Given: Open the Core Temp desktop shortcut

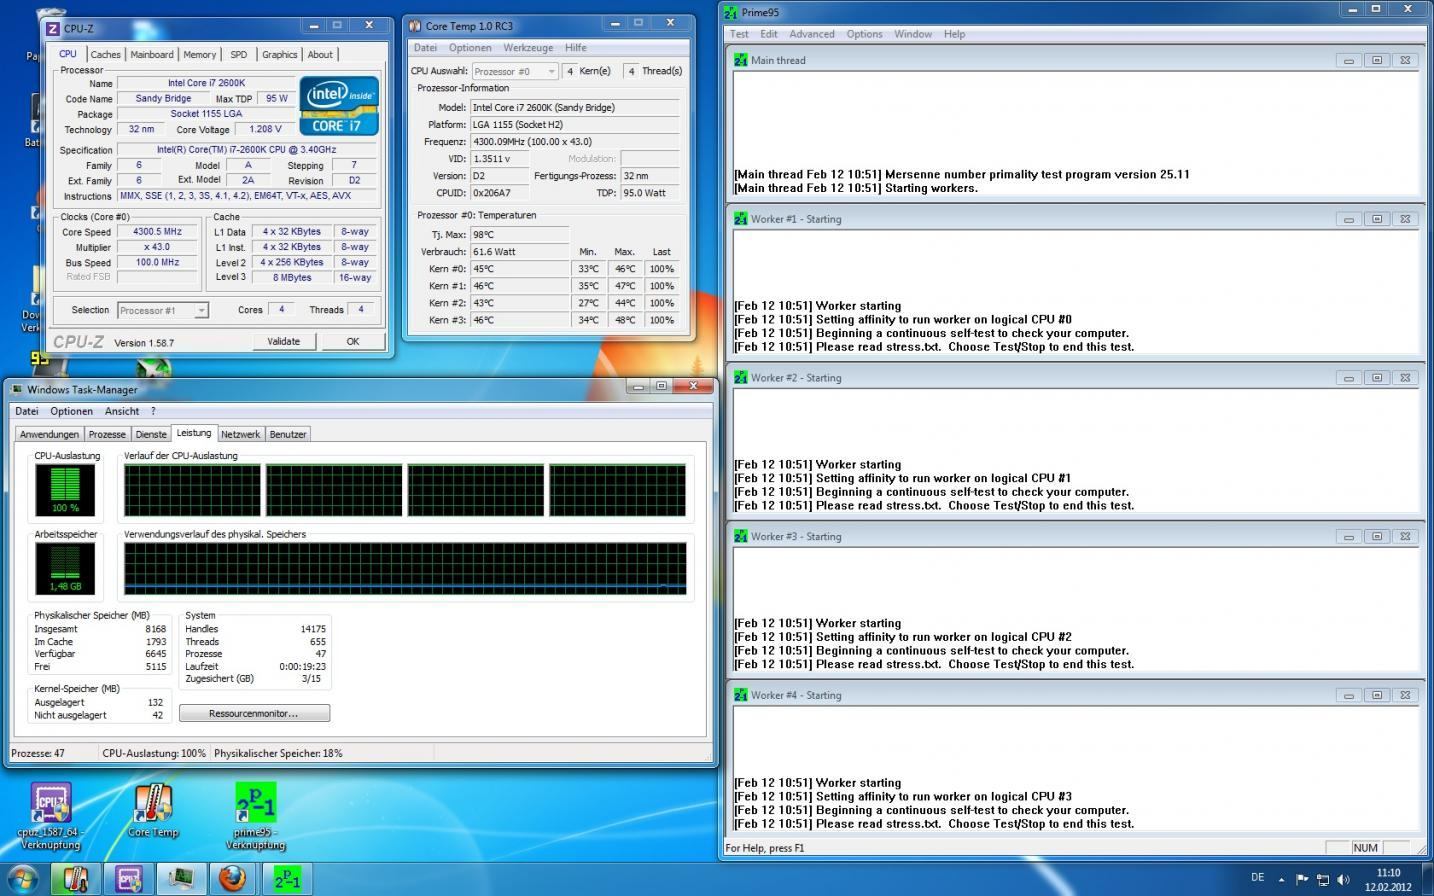Looking at the screenshot, I should pyautogui.click(x=153, y=811).
